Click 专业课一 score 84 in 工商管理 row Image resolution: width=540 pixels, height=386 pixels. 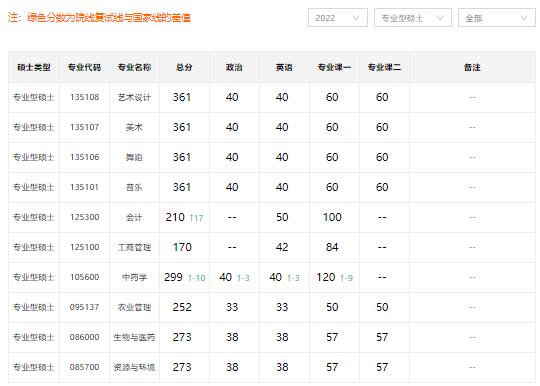tap(332, 247)
